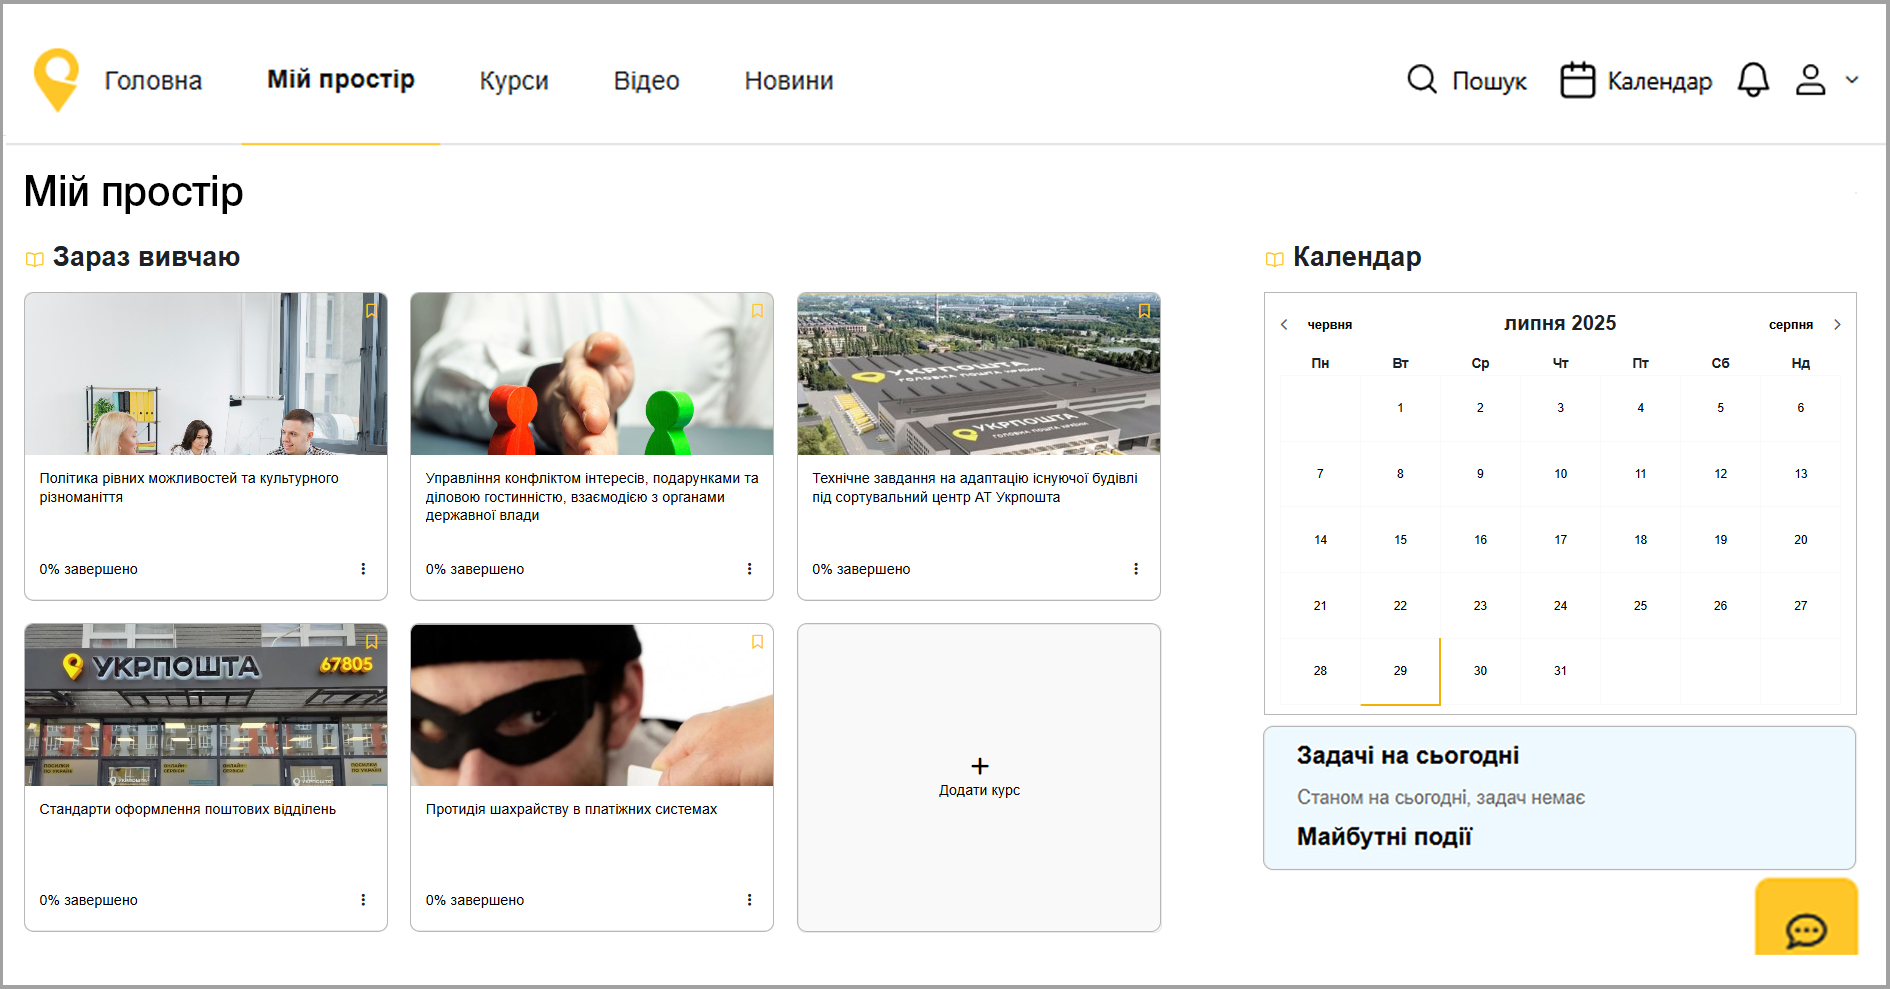Click the user profile icon
This screenshot has width=1890, height=989.
(1810, 80)
